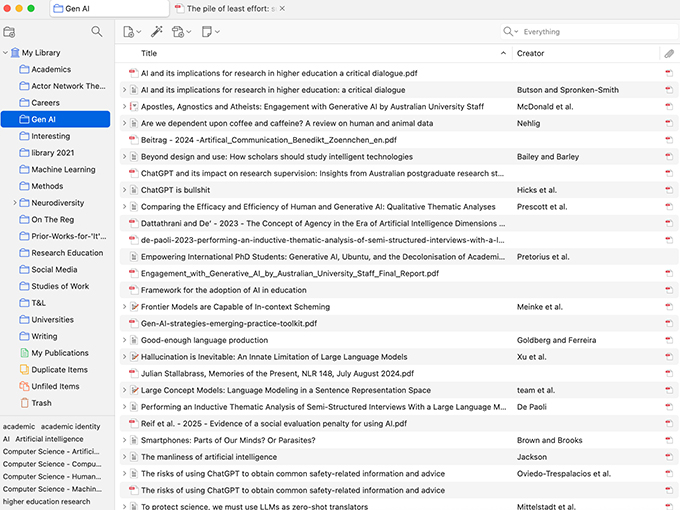Click the Everything search field

point(590,32)
